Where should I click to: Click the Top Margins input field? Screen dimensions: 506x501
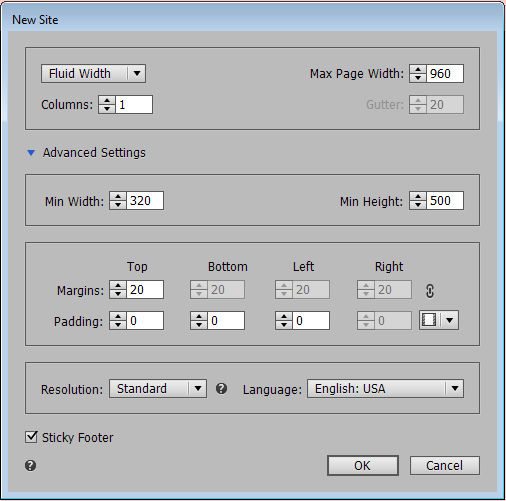(145, 290)
